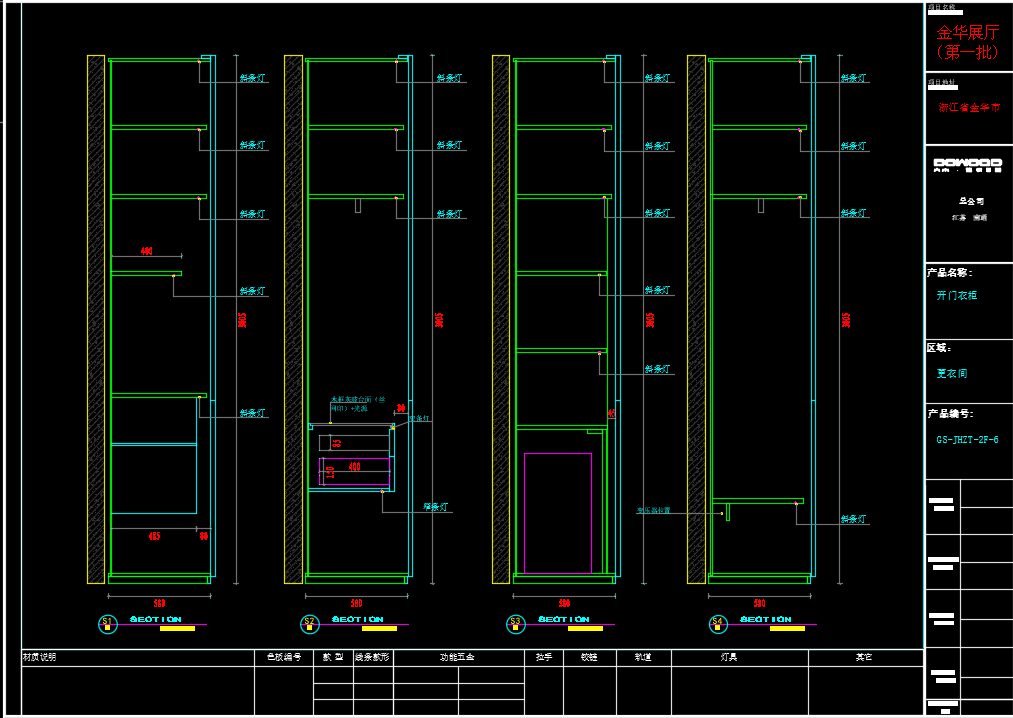Click the S1 section marker circle

click(x=107, y=624)
